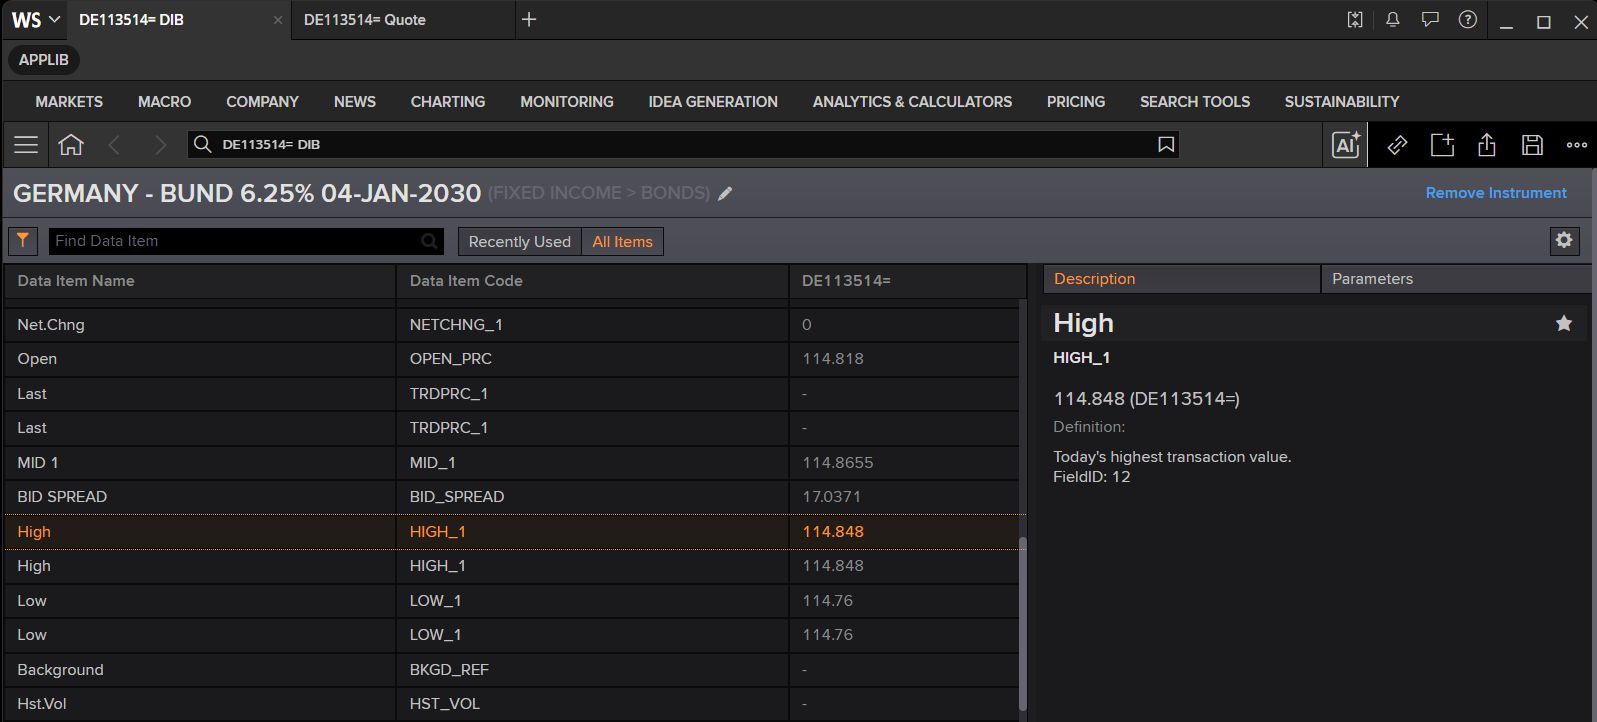Image resolution: width=1597 pixels, height=722 pixels.
Task: Click the APPLIB button
Action: 44,60
